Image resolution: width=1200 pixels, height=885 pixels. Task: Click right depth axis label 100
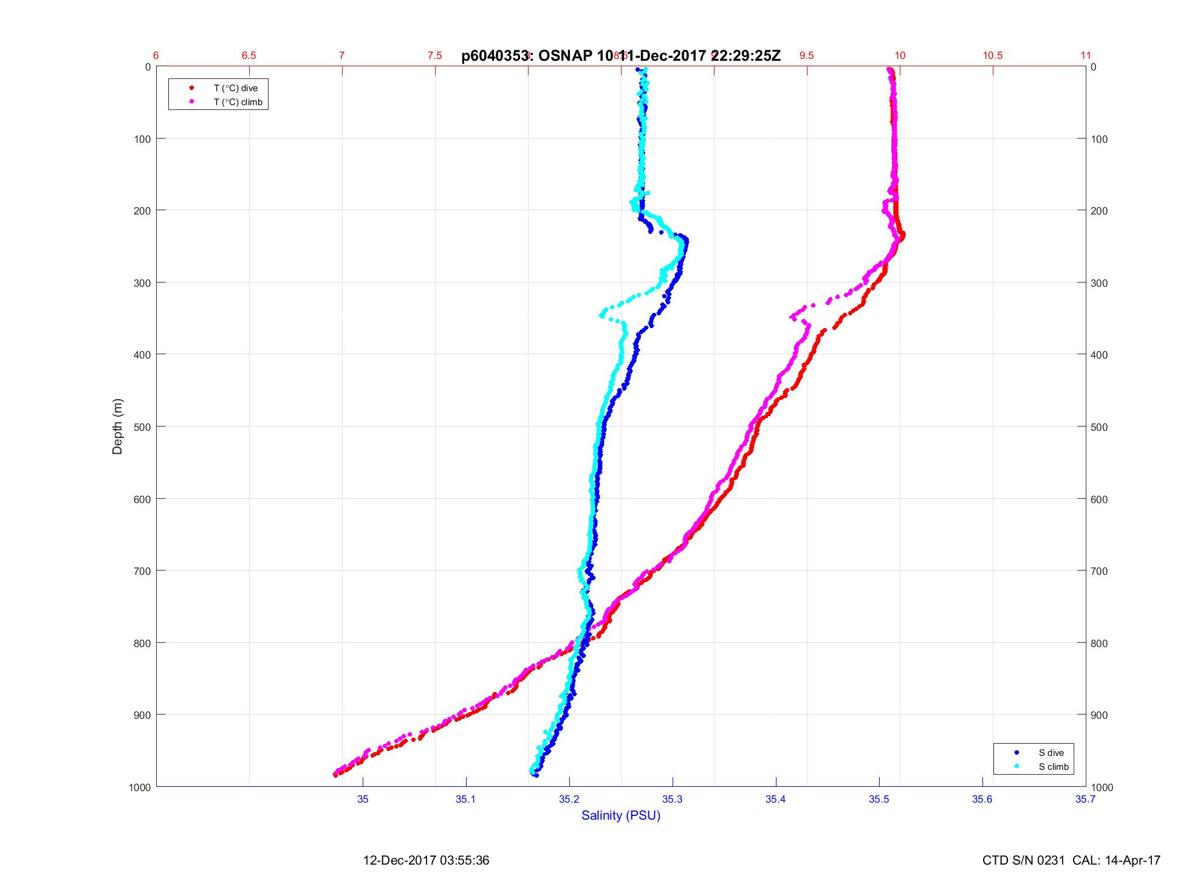pos(1100,139)
